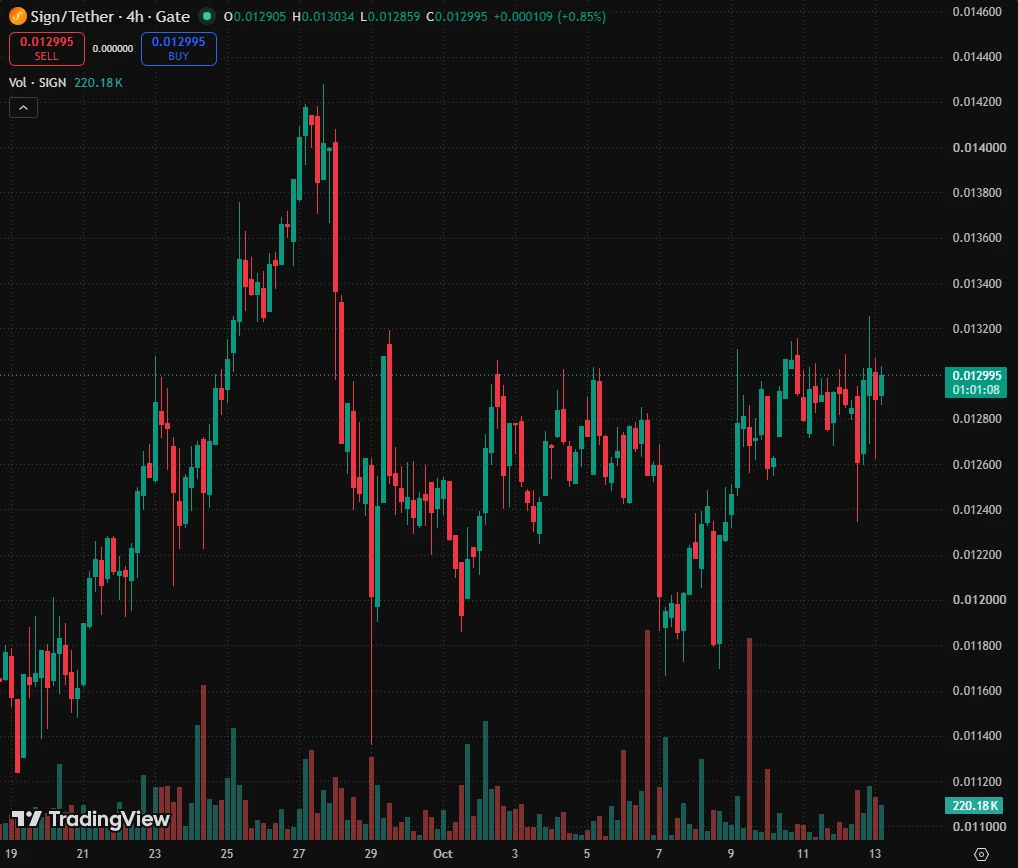Select the Vol · SIGN indicator label
1018x868 pixels.
(38, 82)
